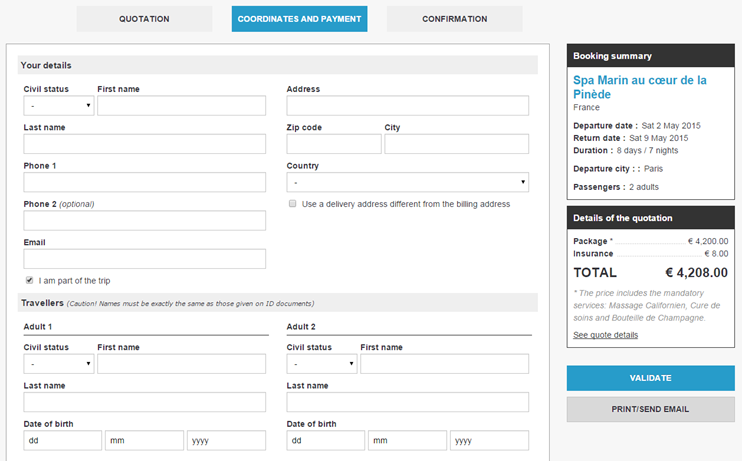This screenshot has width=742, height=461.
Task: Open the Quotation step tab
Action: click(x=144, y=19)
